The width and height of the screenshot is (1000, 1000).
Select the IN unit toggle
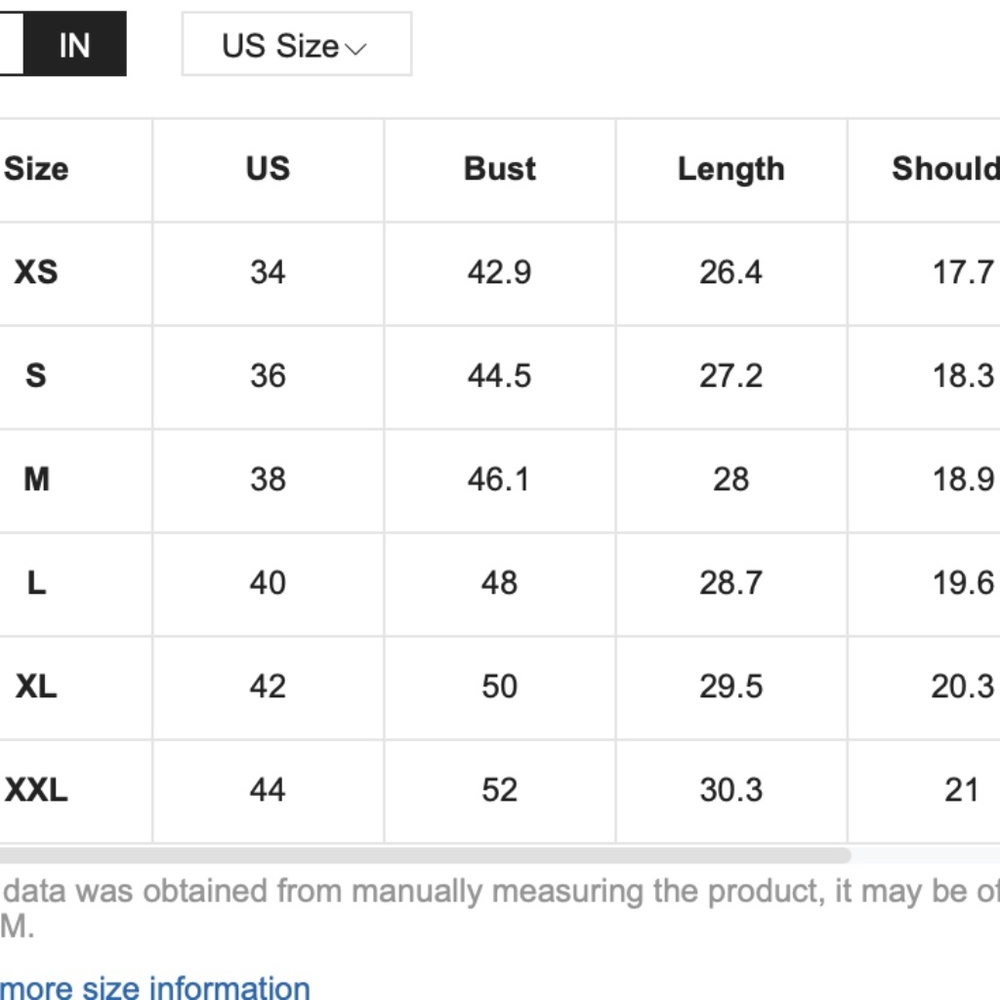(x=74, y=45)
